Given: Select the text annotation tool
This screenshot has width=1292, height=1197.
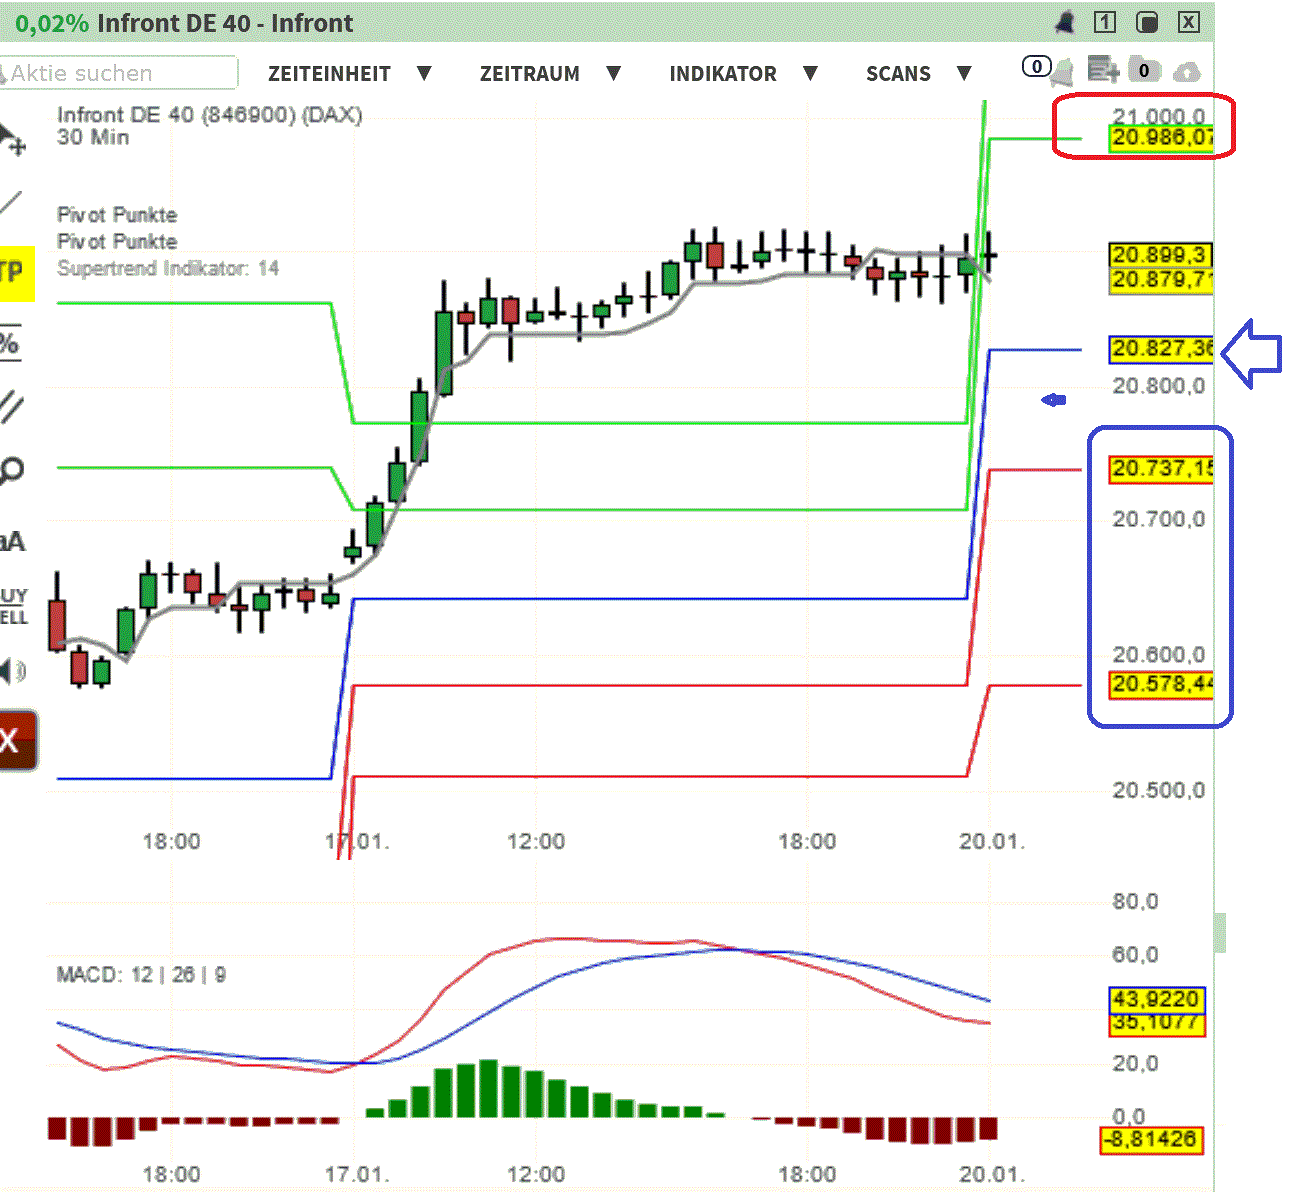Looking at the screenshot, I should tap(15, 540).
